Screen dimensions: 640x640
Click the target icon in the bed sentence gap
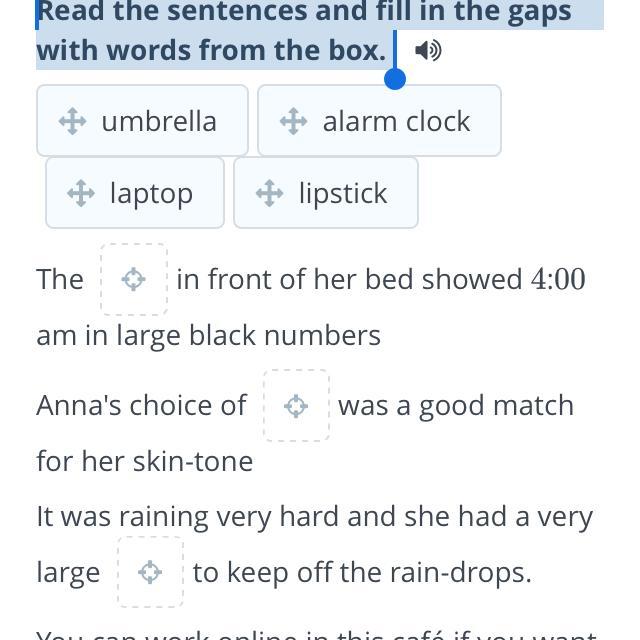(134, 279)
